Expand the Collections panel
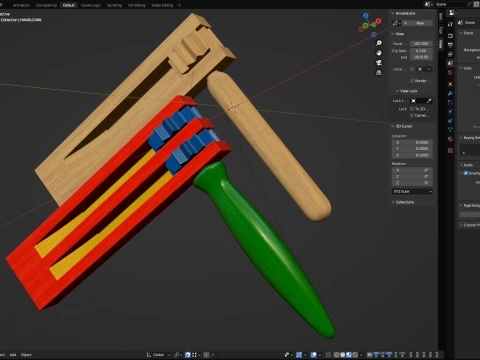The height and width of the screenshot is (360, 480). 403,202
